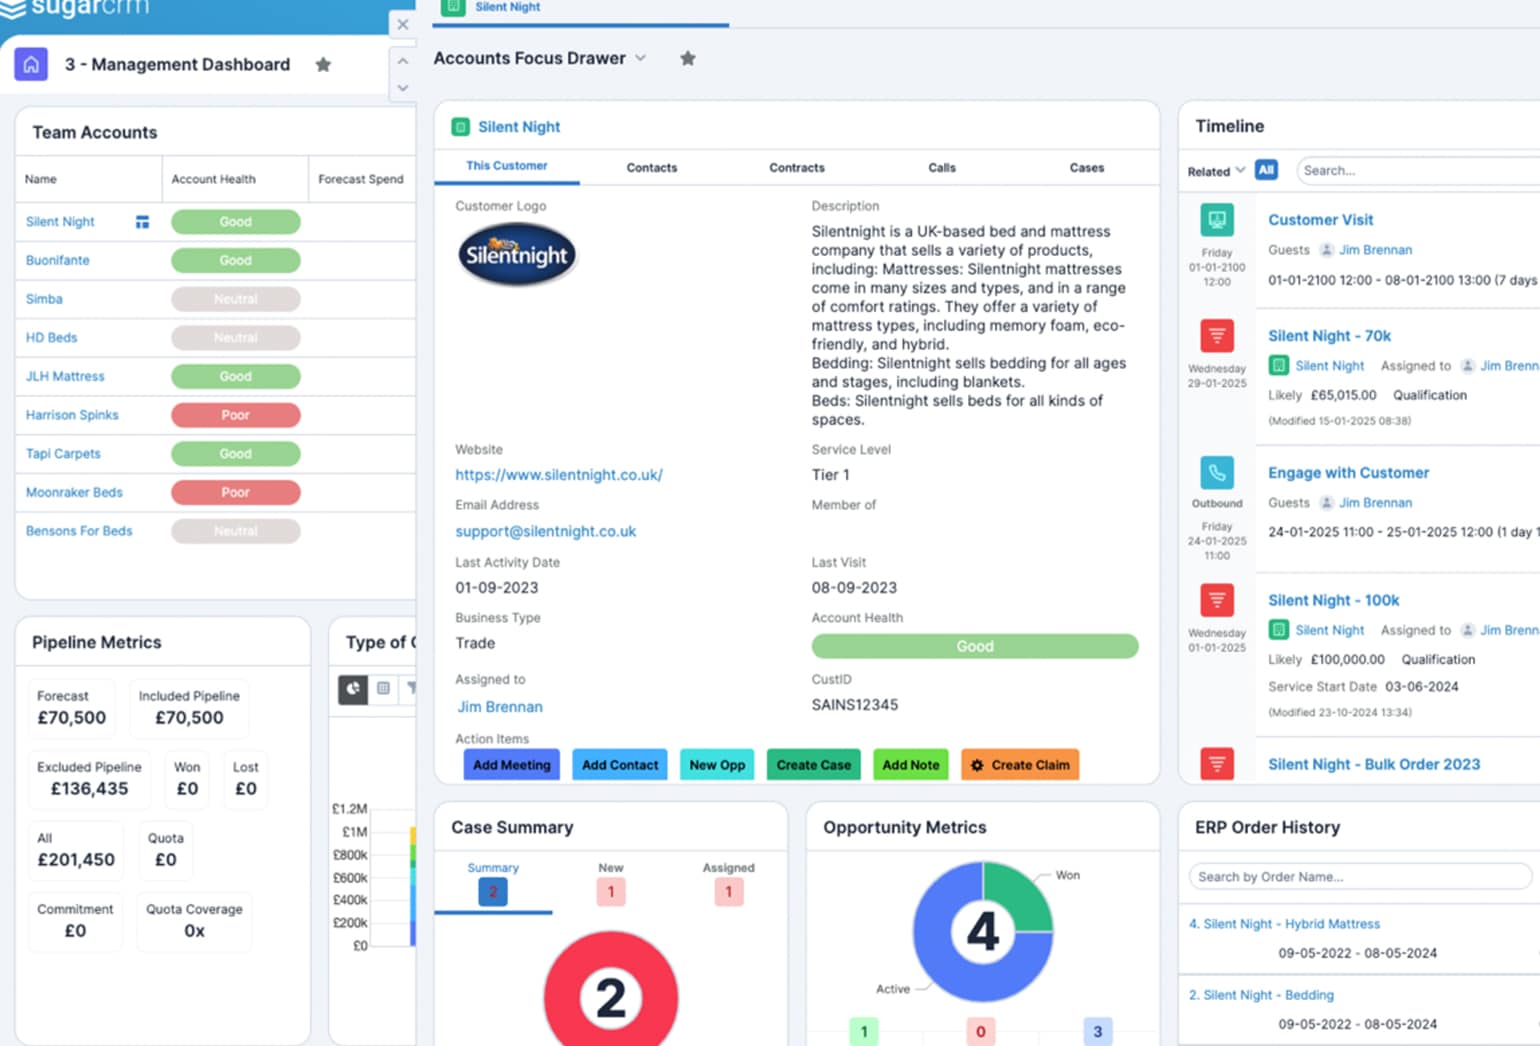
Task: Go to previous record with up chevron
Action: (x=403, y=61)
